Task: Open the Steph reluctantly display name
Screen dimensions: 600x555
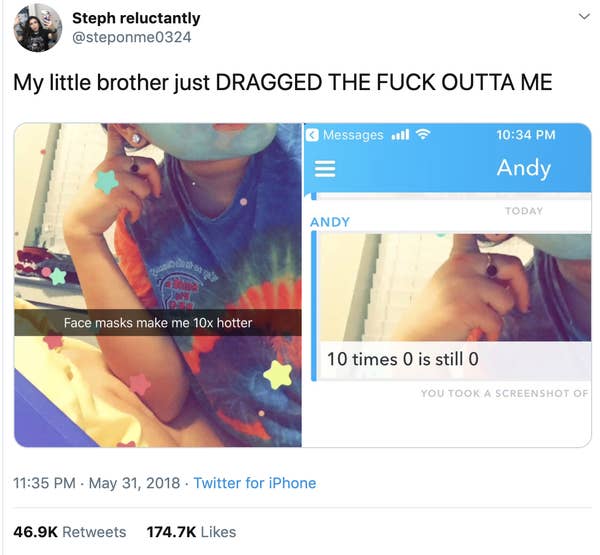Action: click(136, 18)
